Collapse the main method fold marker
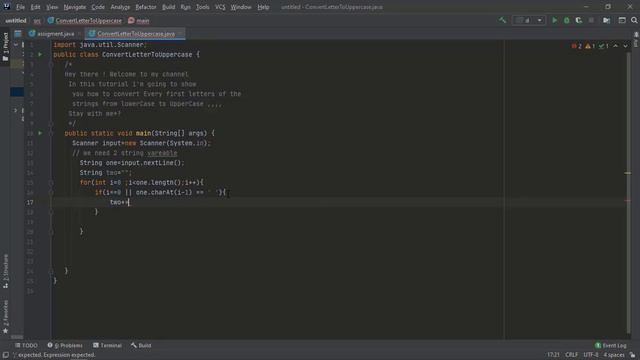Viewport: 640px width, 360px height. [51, 133]
